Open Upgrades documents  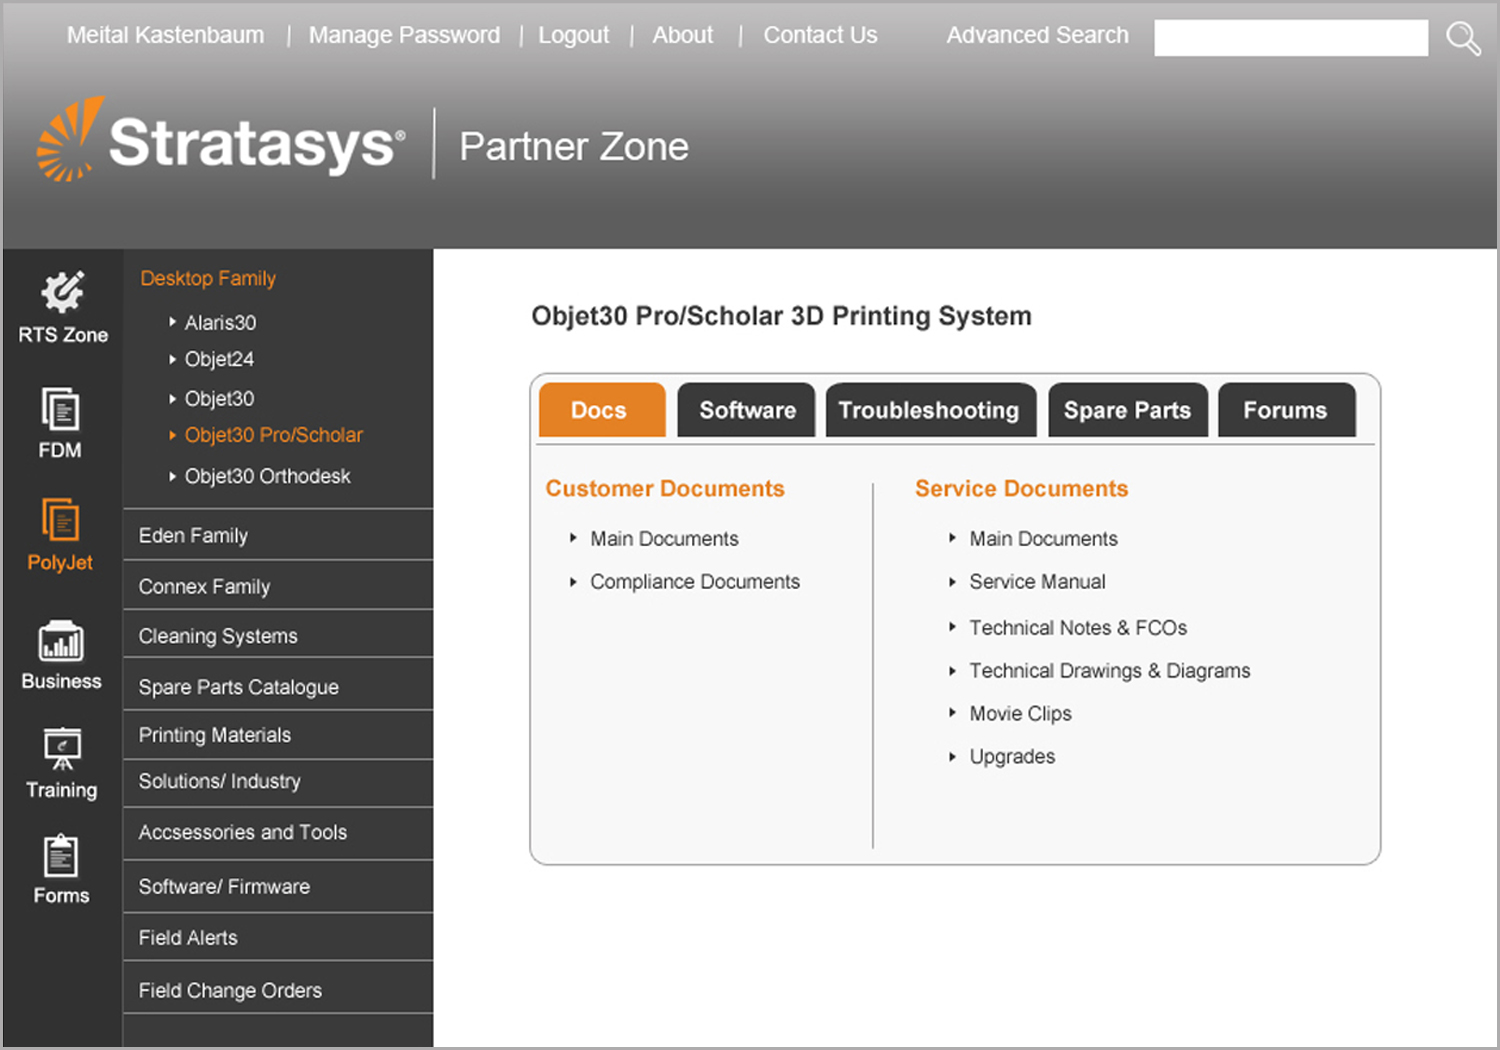(1012, 757)
